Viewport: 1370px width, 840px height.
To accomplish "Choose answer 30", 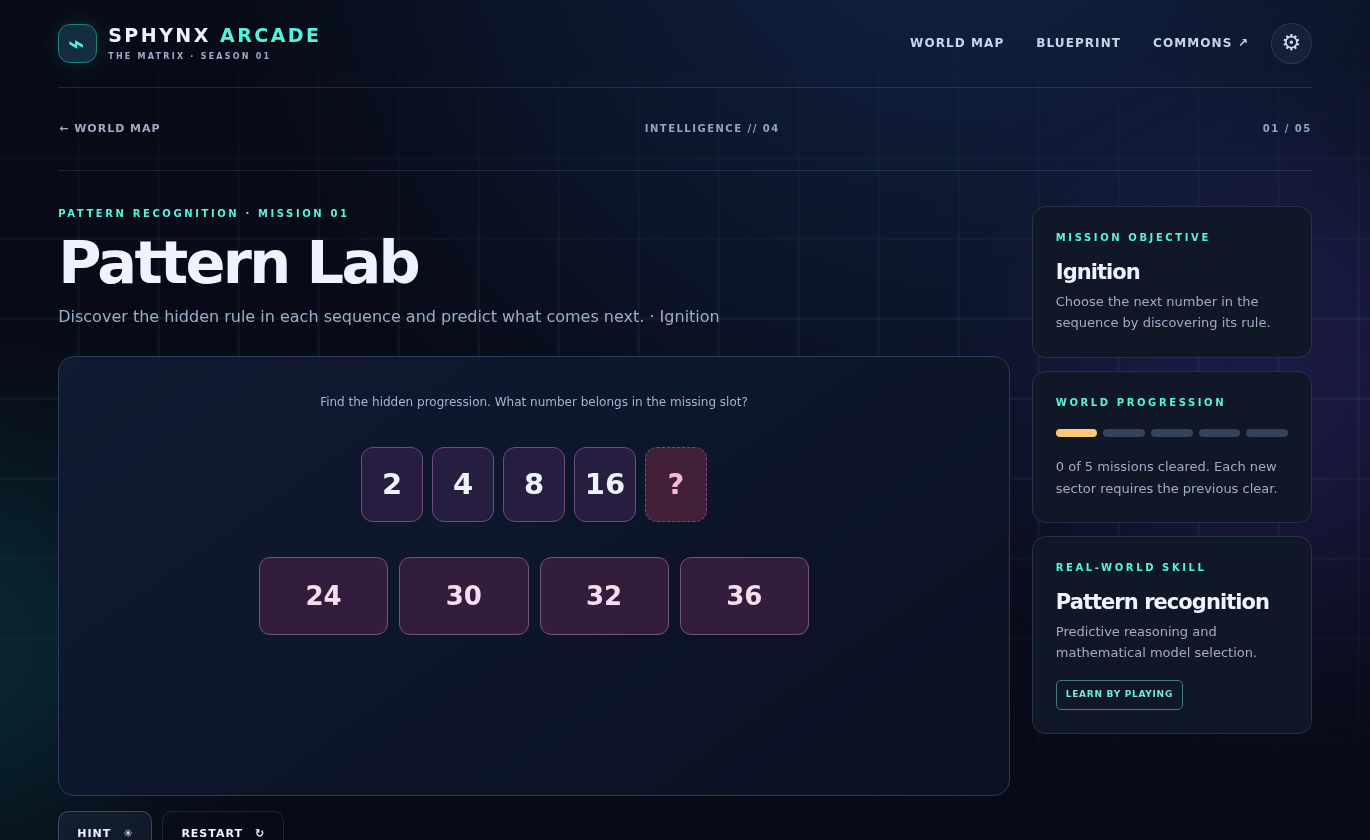I will pos(464,596).
